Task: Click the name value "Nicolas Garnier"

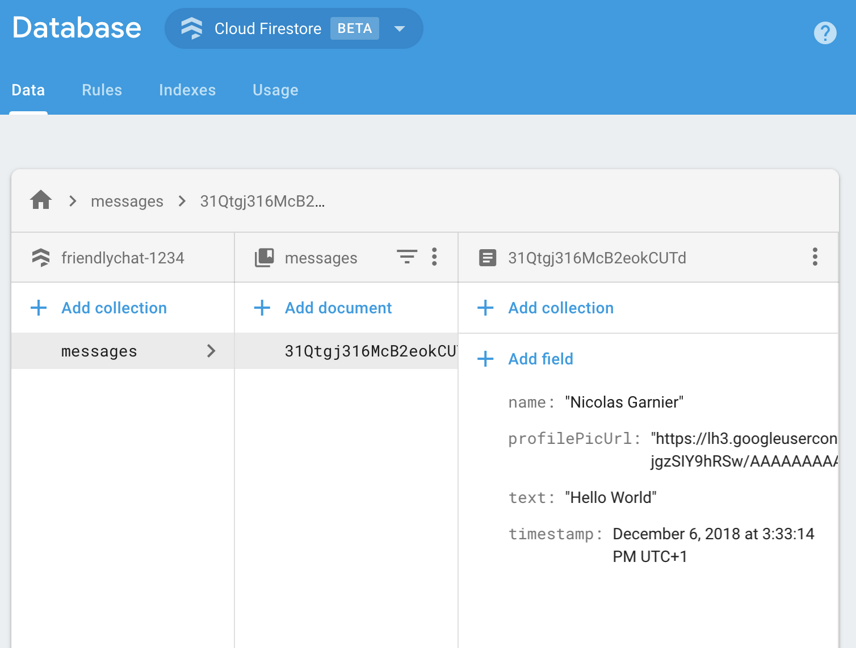Action: (624, 402)
